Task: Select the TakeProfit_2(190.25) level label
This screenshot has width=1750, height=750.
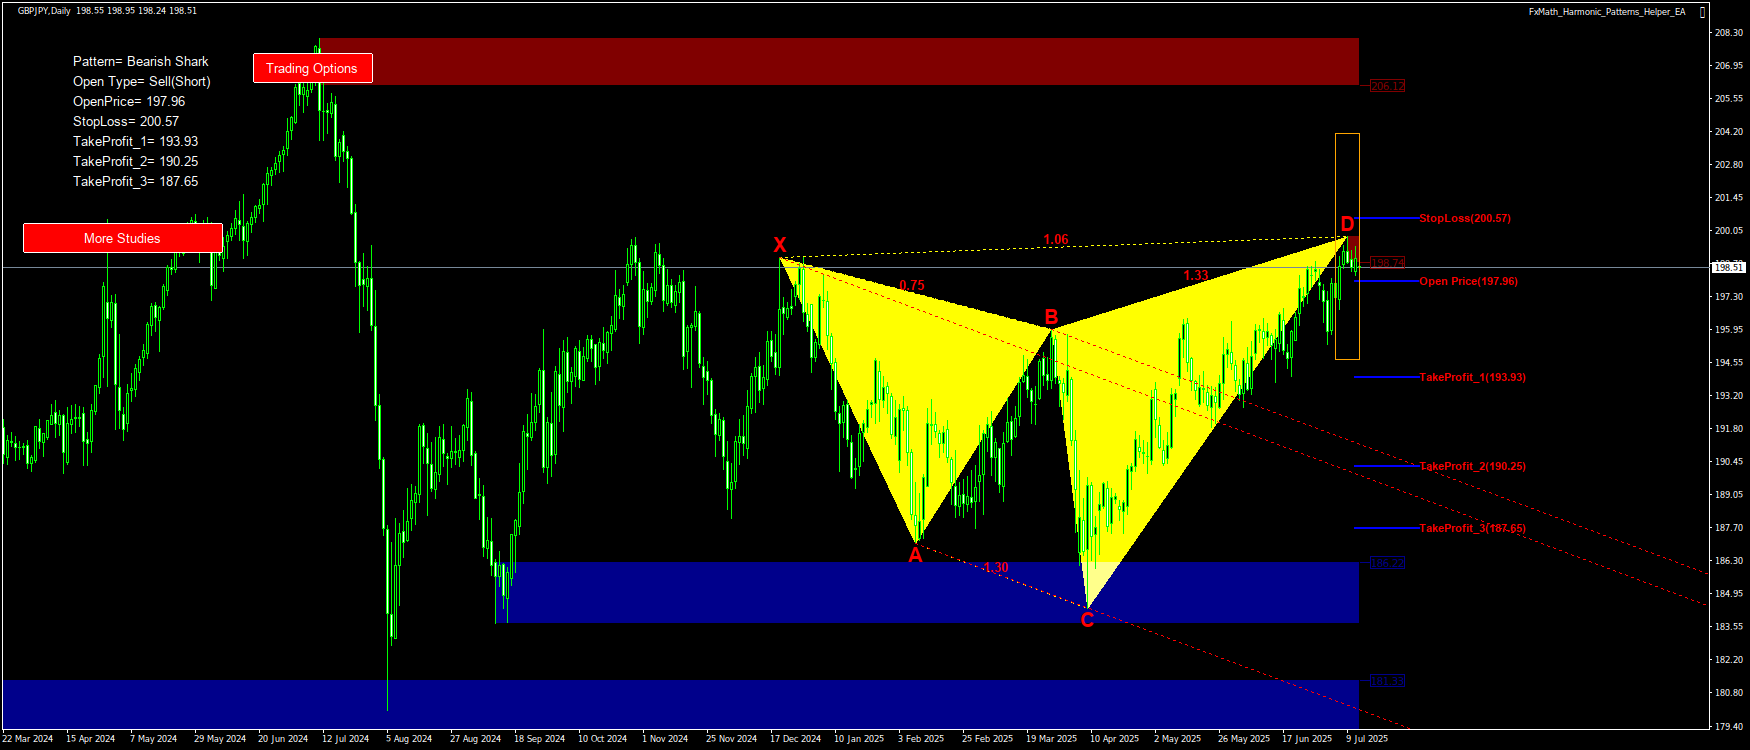Action: pyautogui.click(x=1472, y=466)
